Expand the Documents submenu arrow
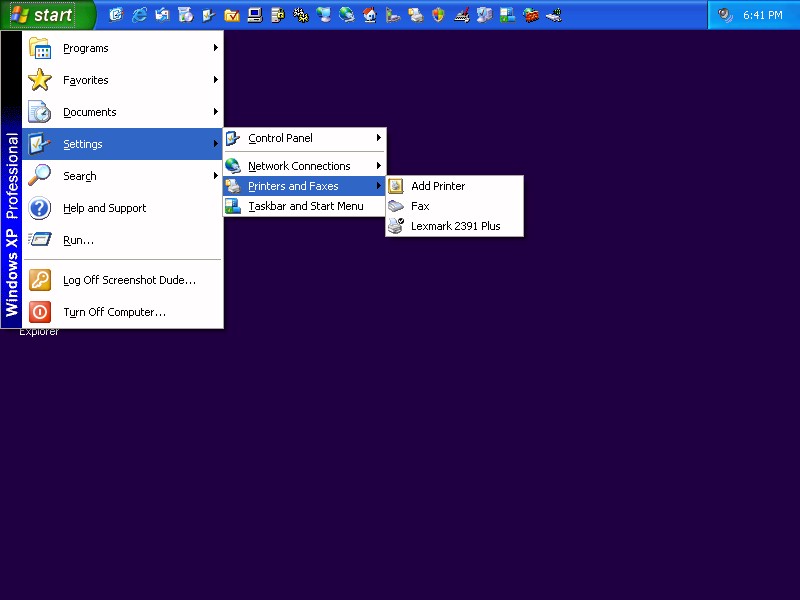The height and width of the screenshot is (600, 800). (x=215, y=112)
